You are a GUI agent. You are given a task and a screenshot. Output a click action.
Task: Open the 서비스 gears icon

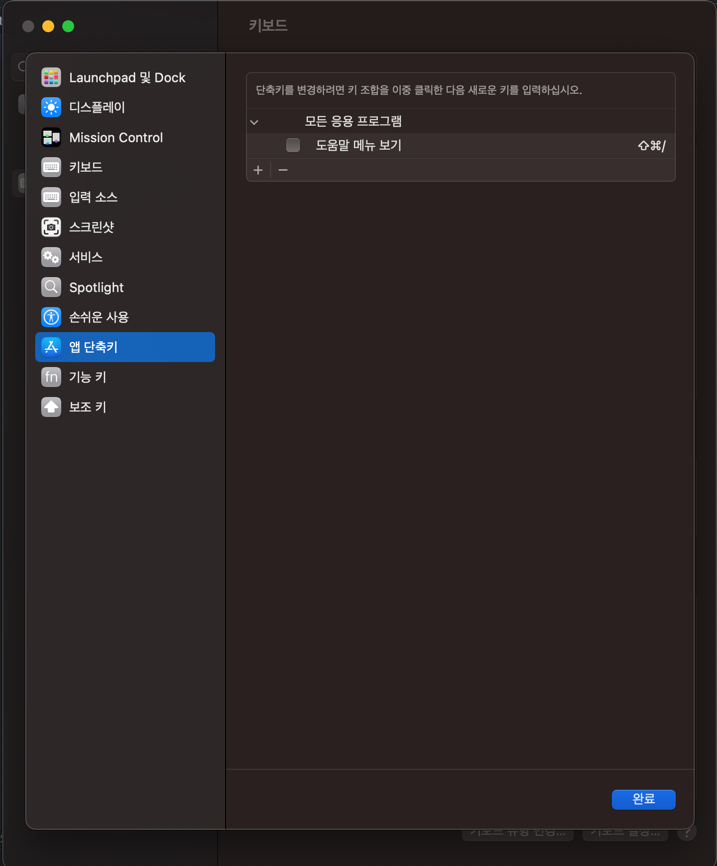coord(51,257)
